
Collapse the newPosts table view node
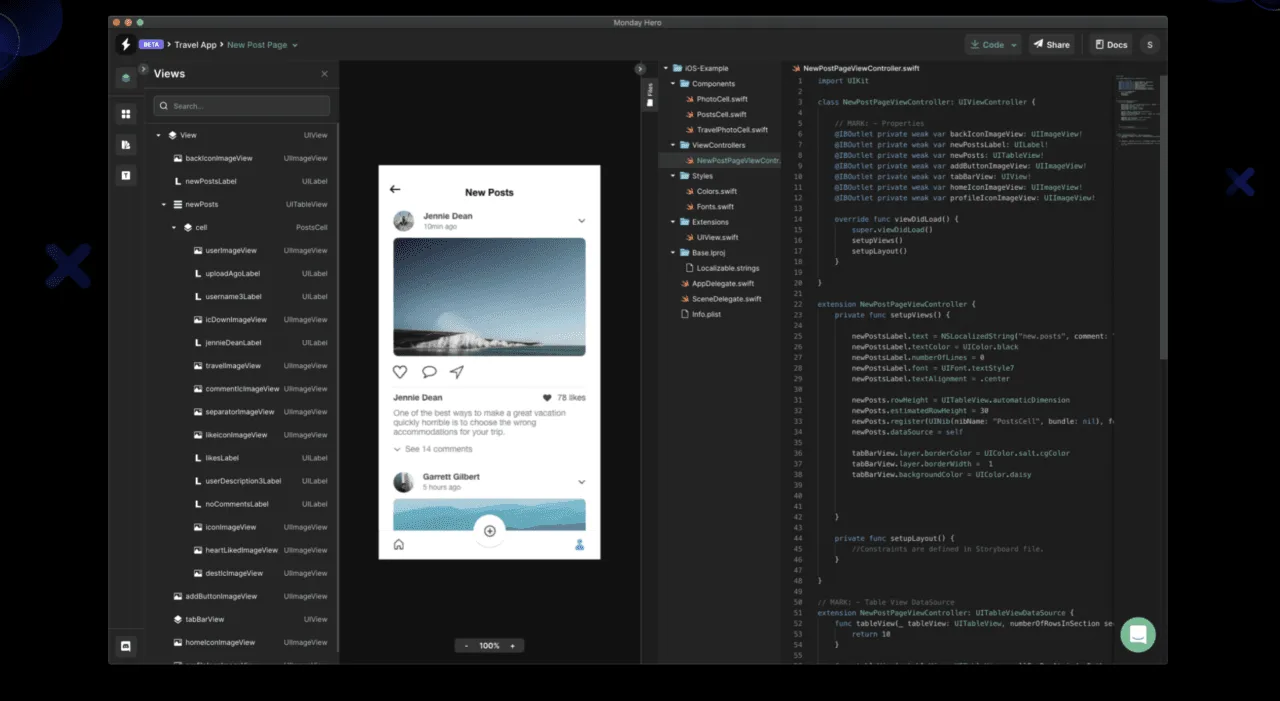pyautogui.click(x=165, y=204)
